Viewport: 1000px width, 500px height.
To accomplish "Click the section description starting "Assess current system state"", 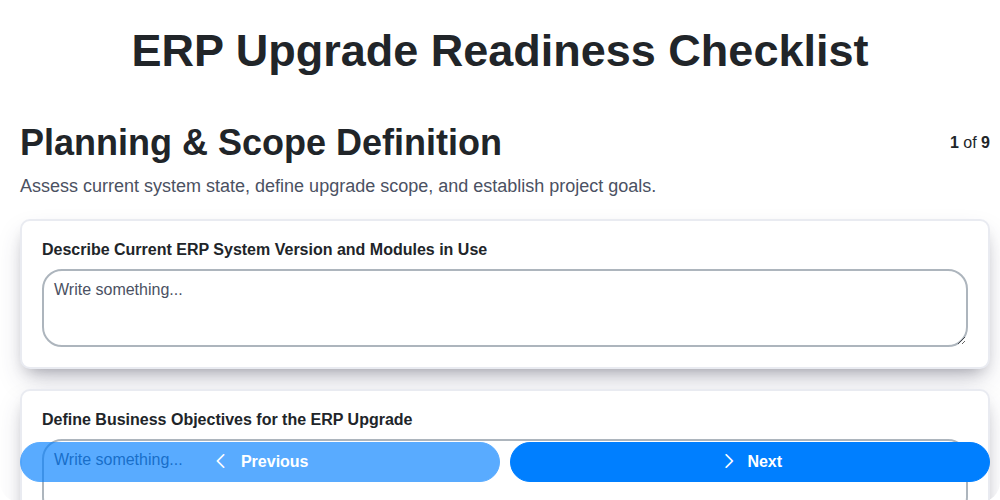I will [338, 186].
